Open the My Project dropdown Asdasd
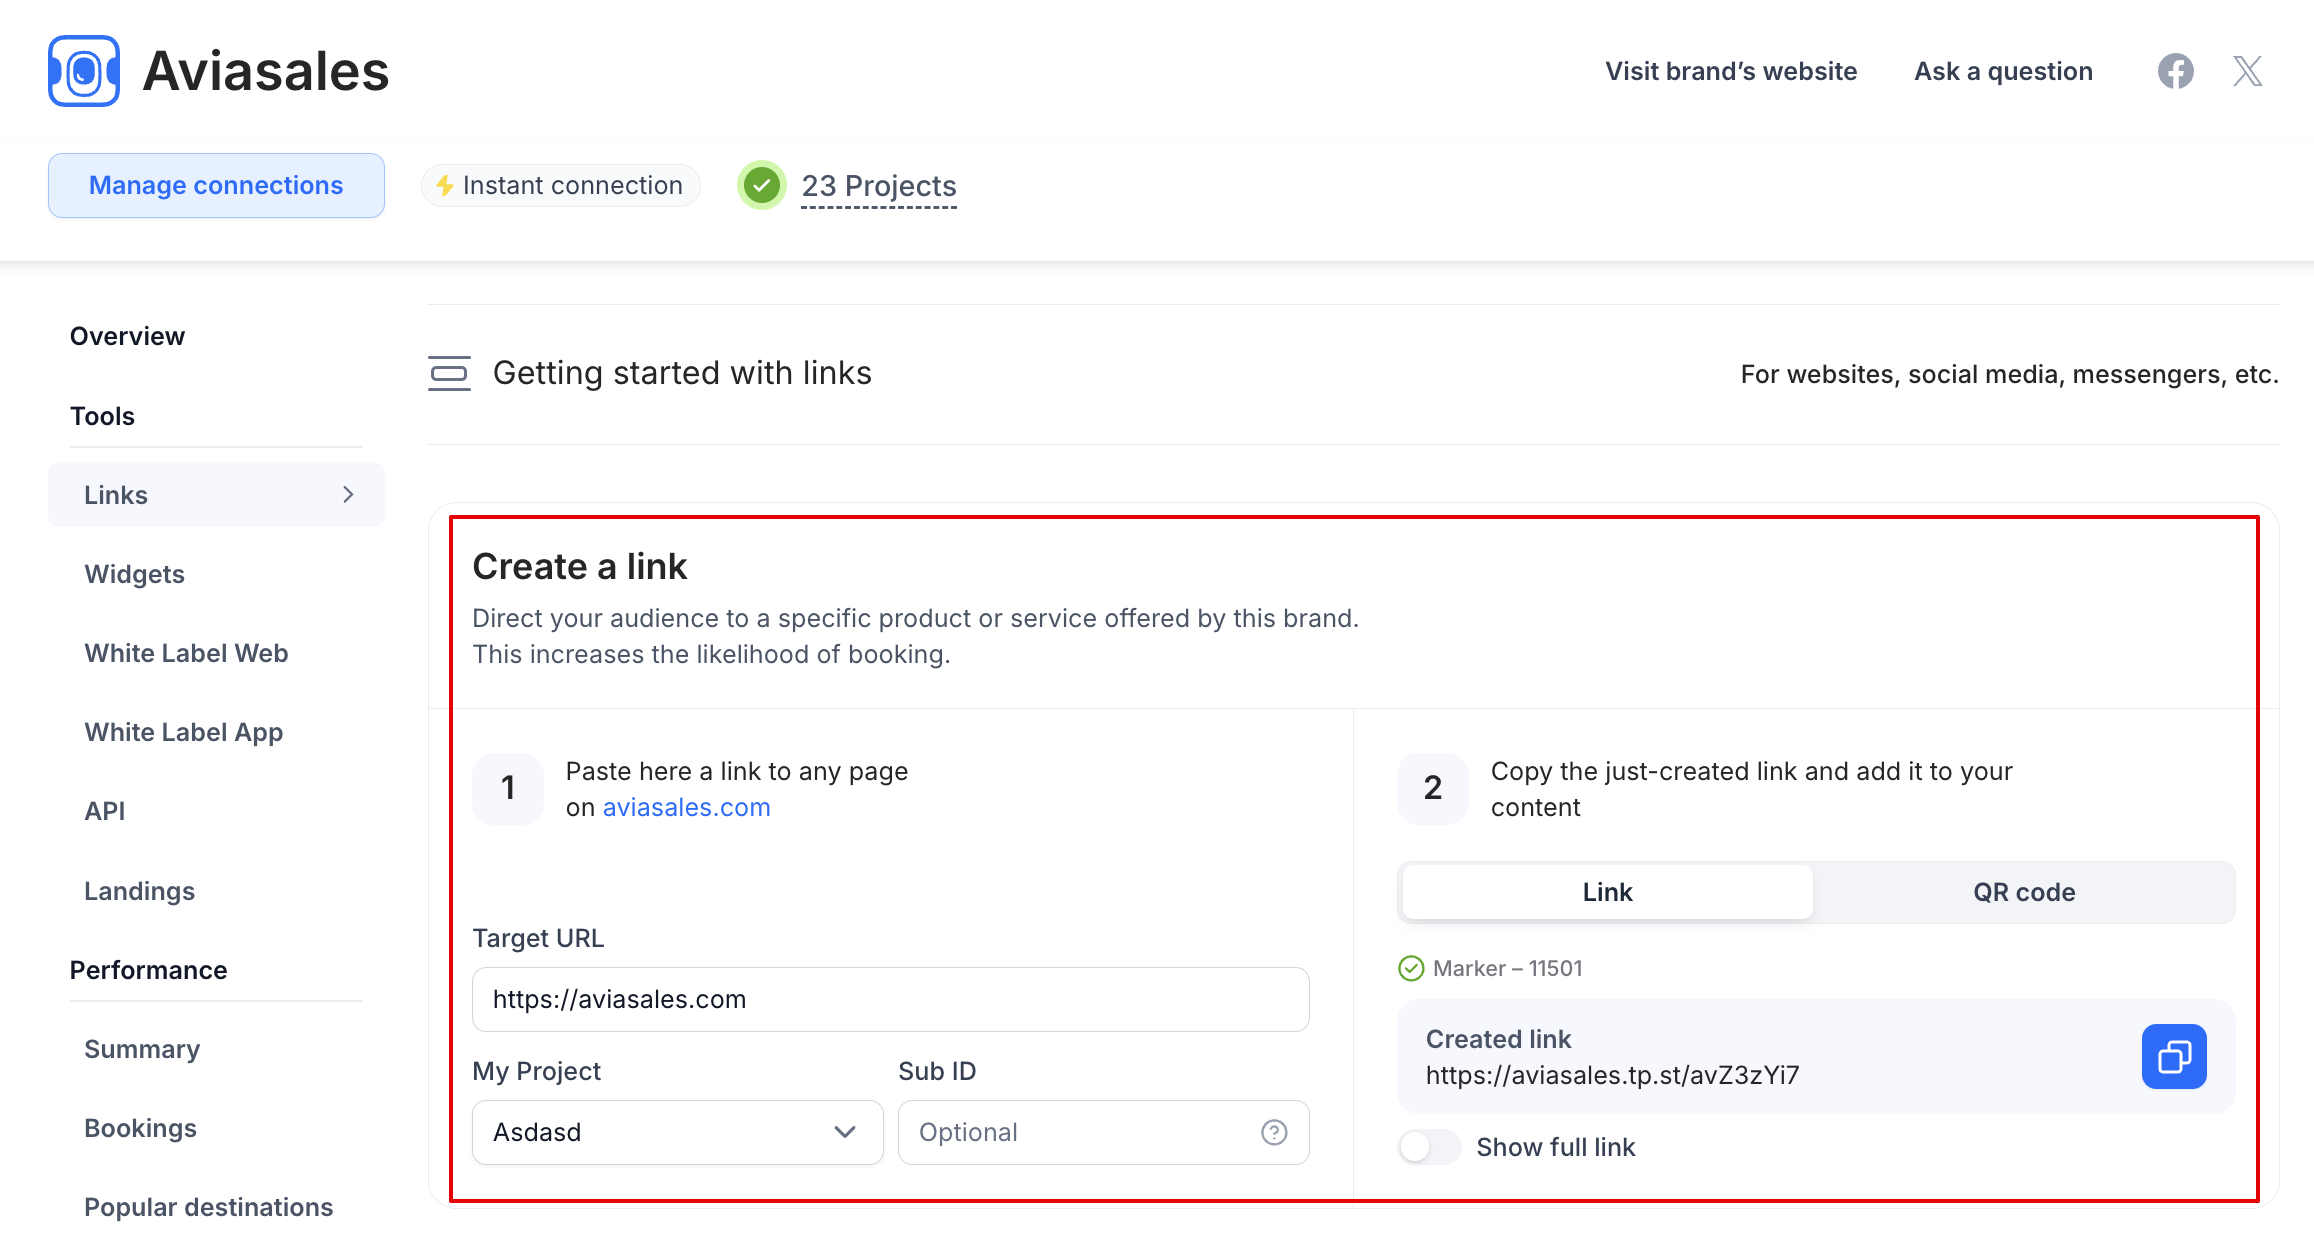 click(677, 1132)
